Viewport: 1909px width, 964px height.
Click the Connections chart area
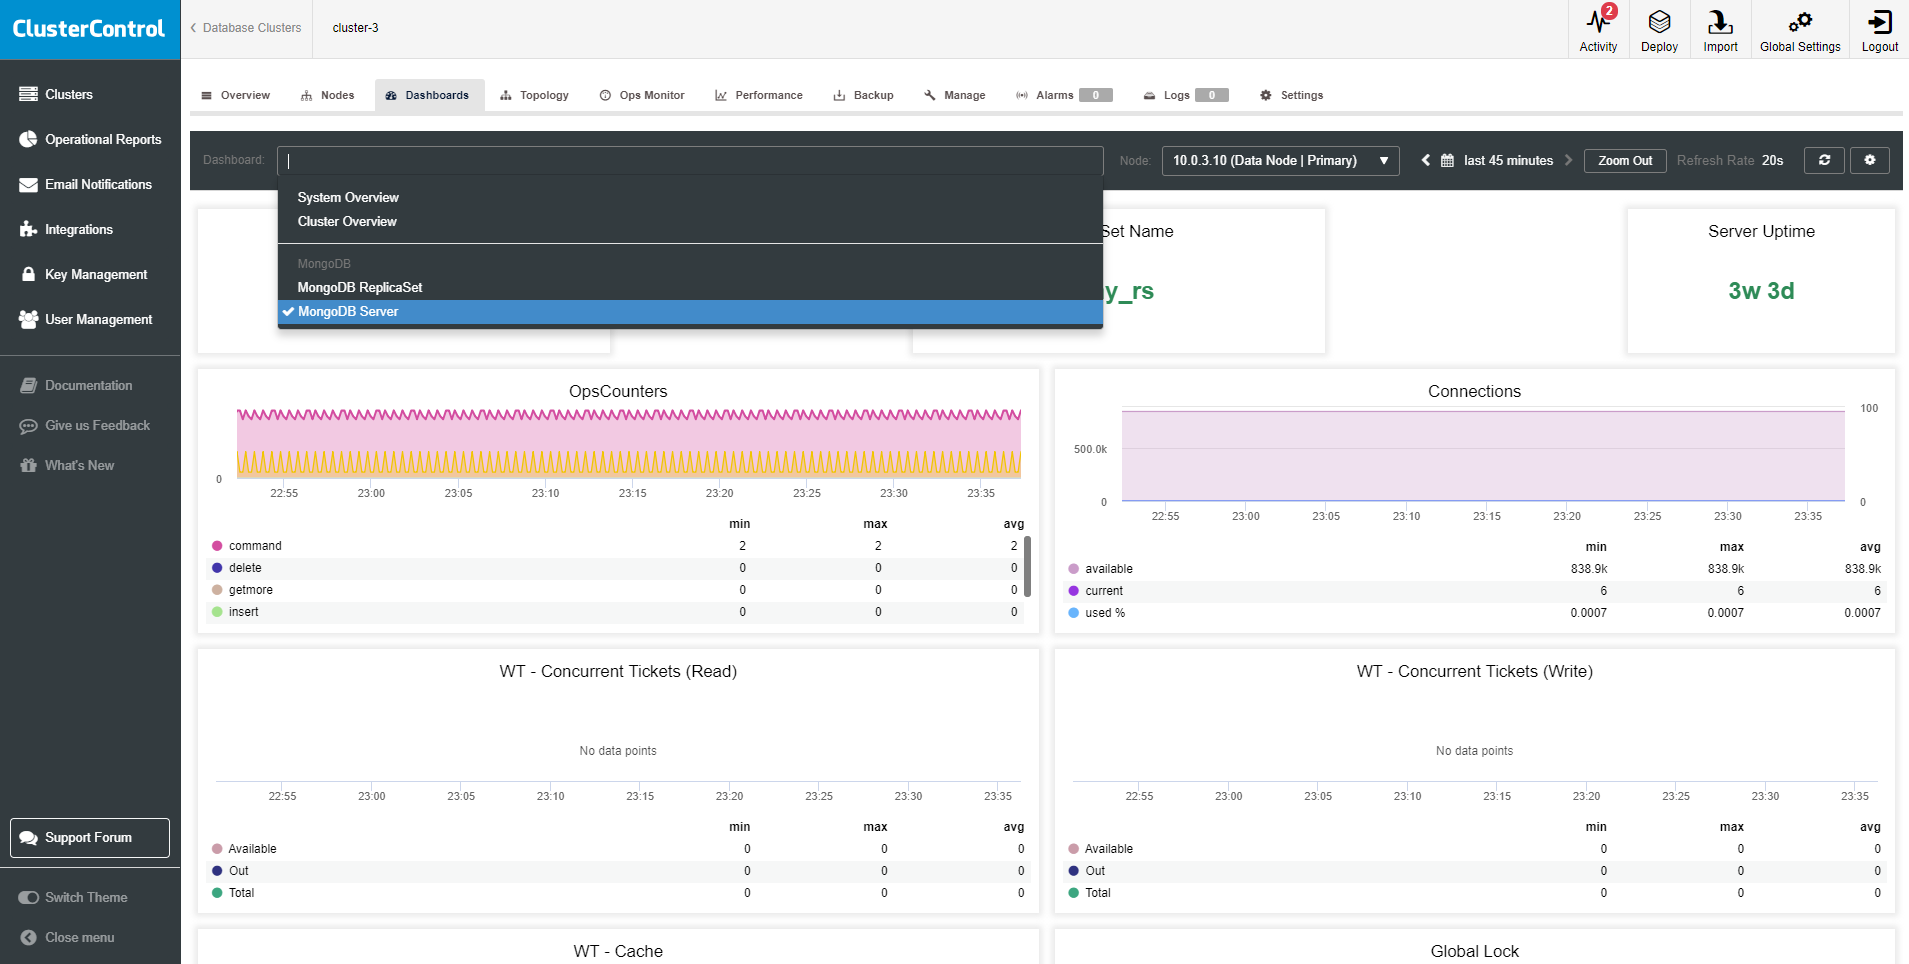pyautogui.click(x=1483, y=455)
